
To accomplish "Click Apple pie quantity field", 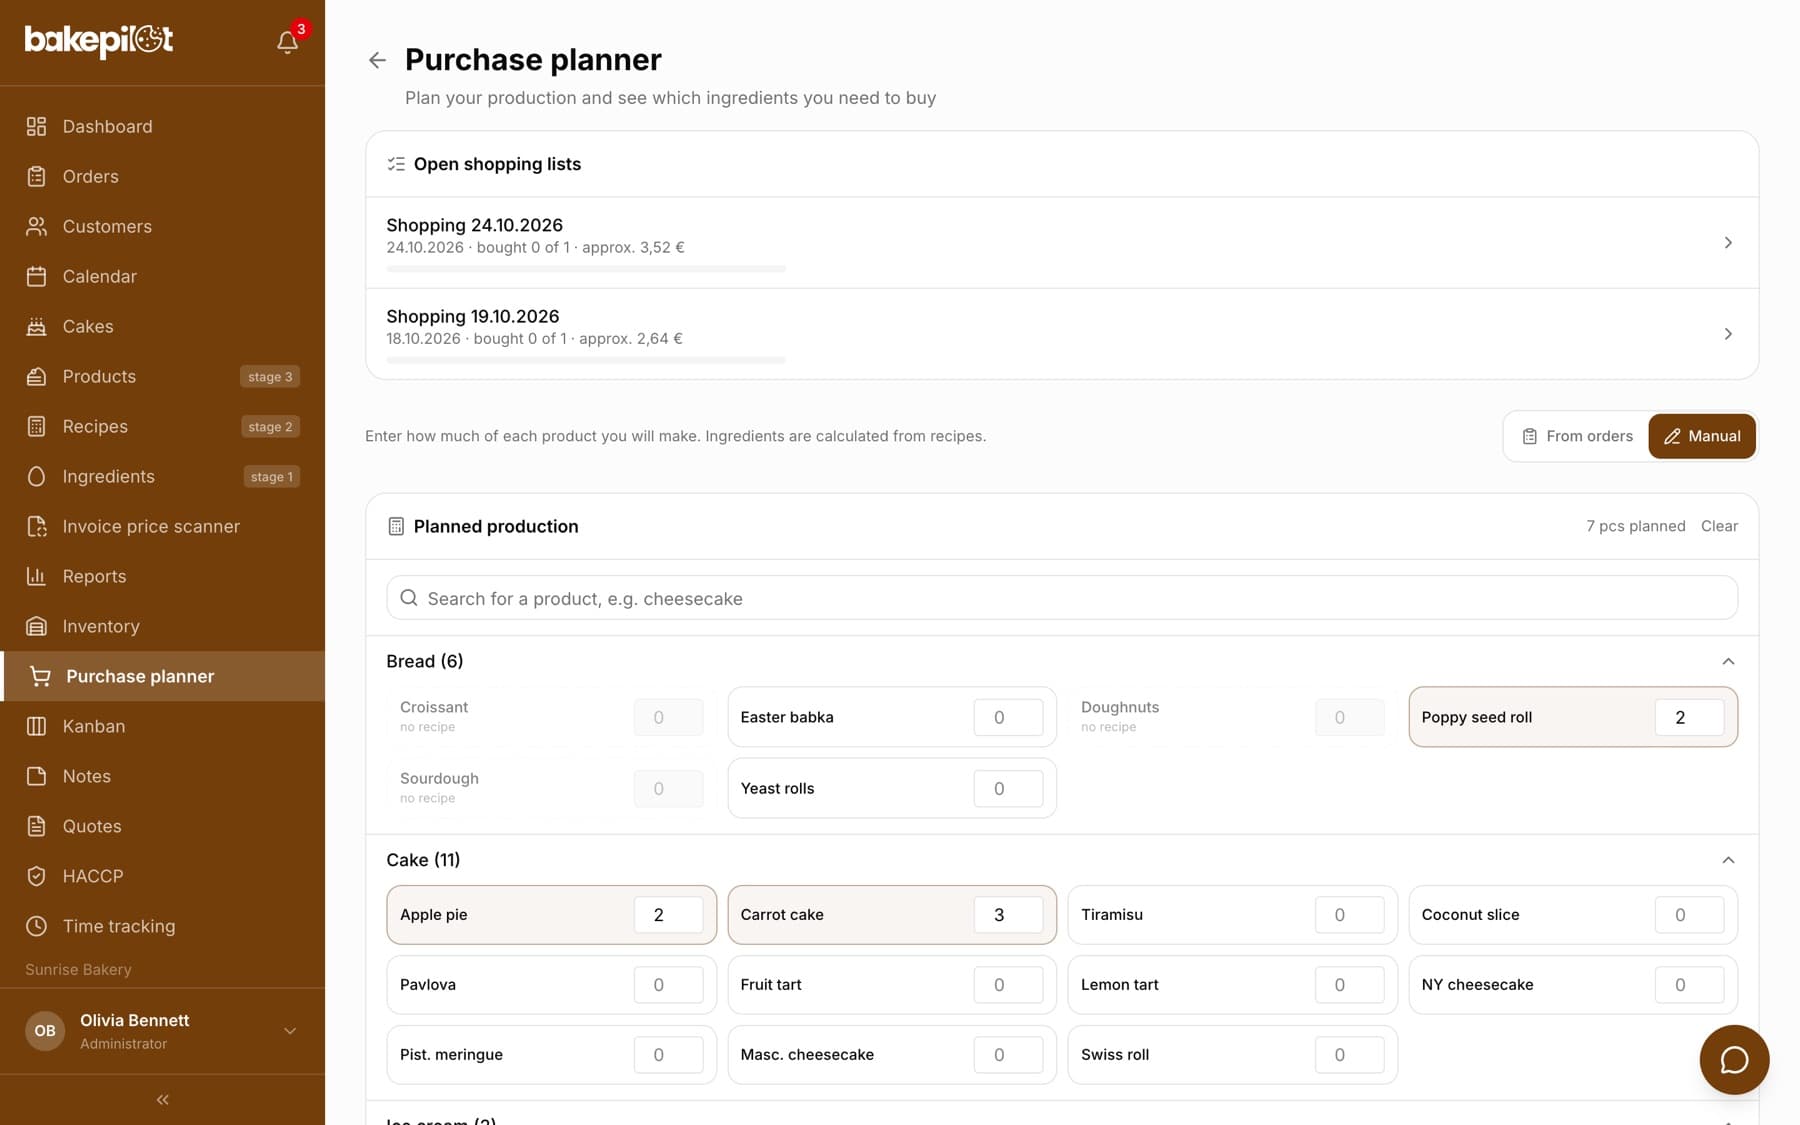I will click(x=668, y=915).
